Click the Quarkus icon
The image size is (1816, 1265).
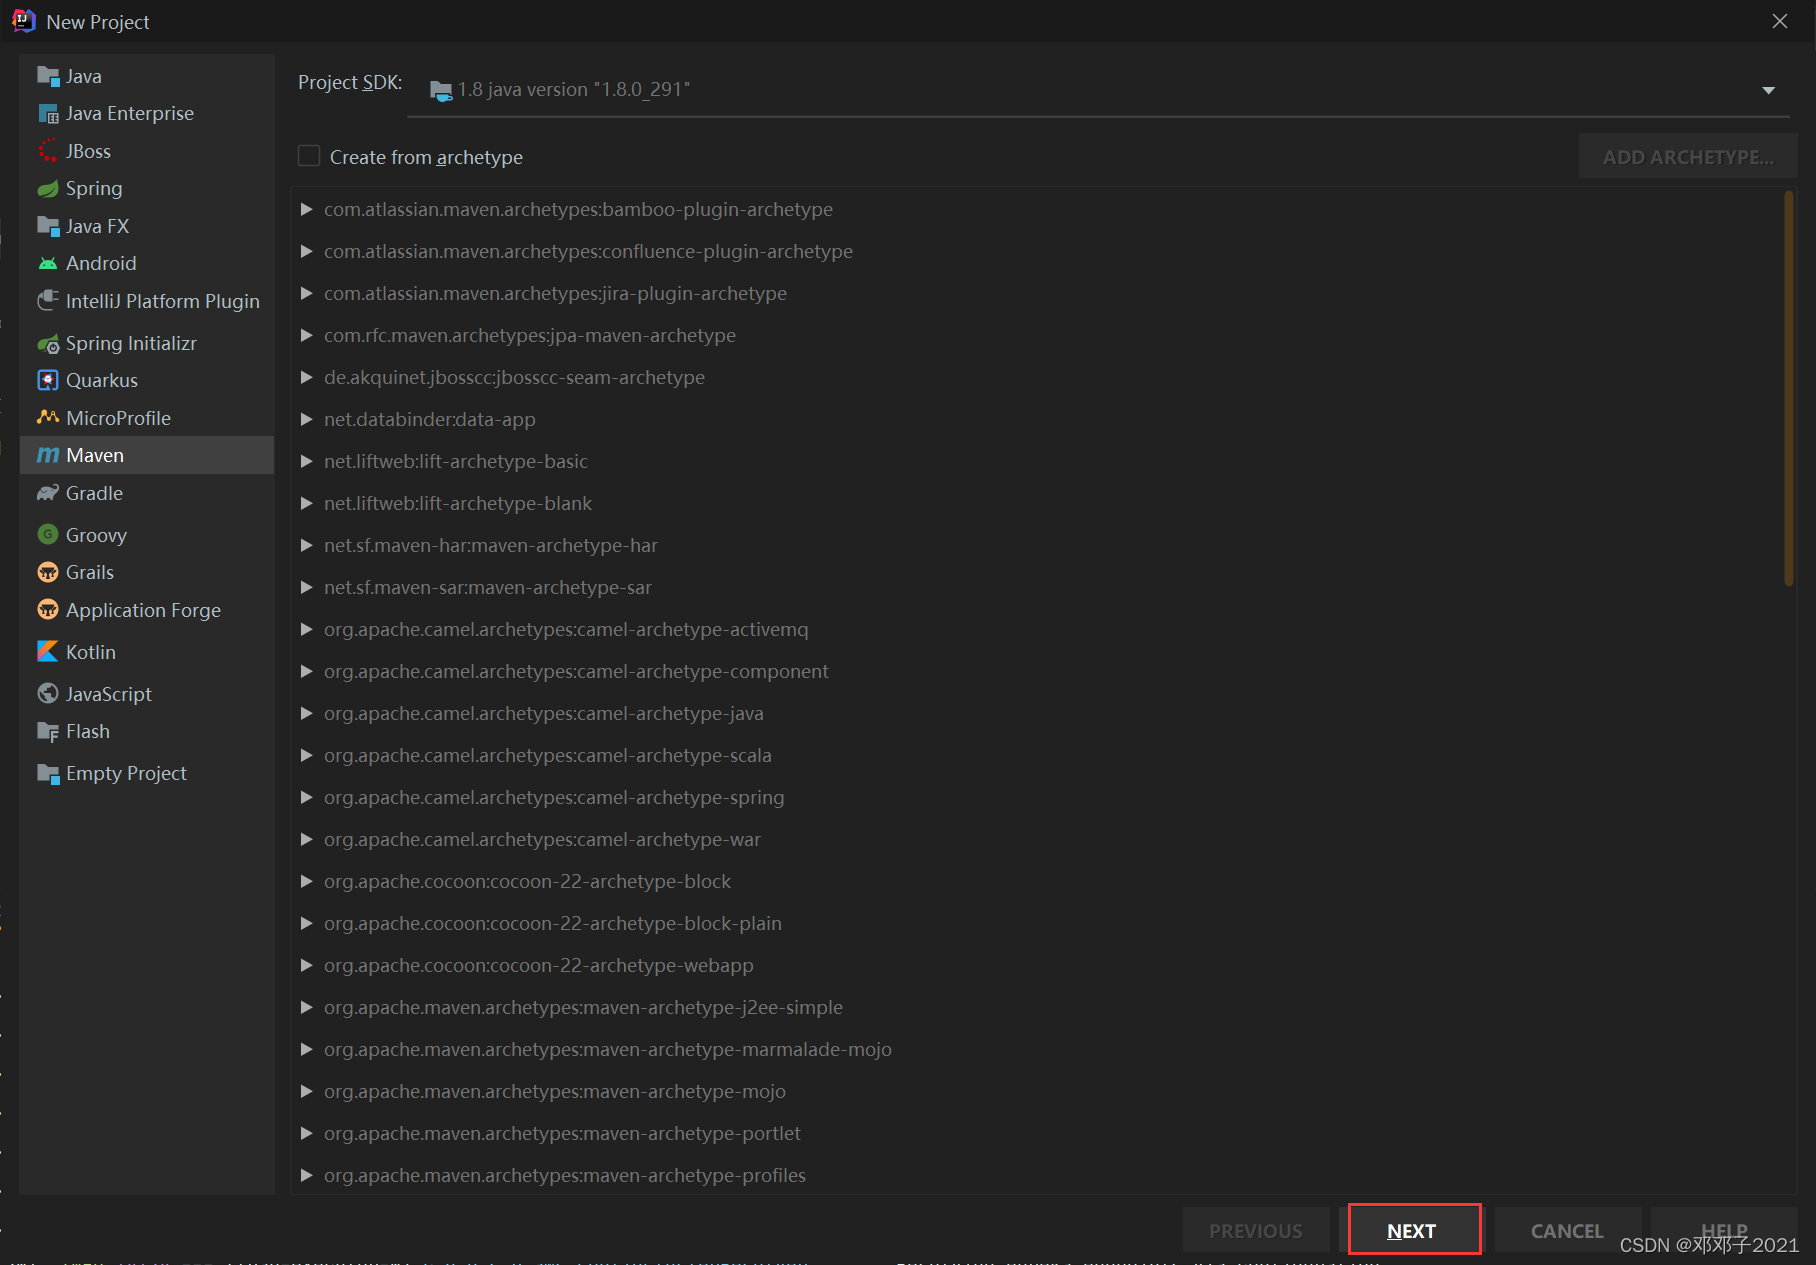48,381
